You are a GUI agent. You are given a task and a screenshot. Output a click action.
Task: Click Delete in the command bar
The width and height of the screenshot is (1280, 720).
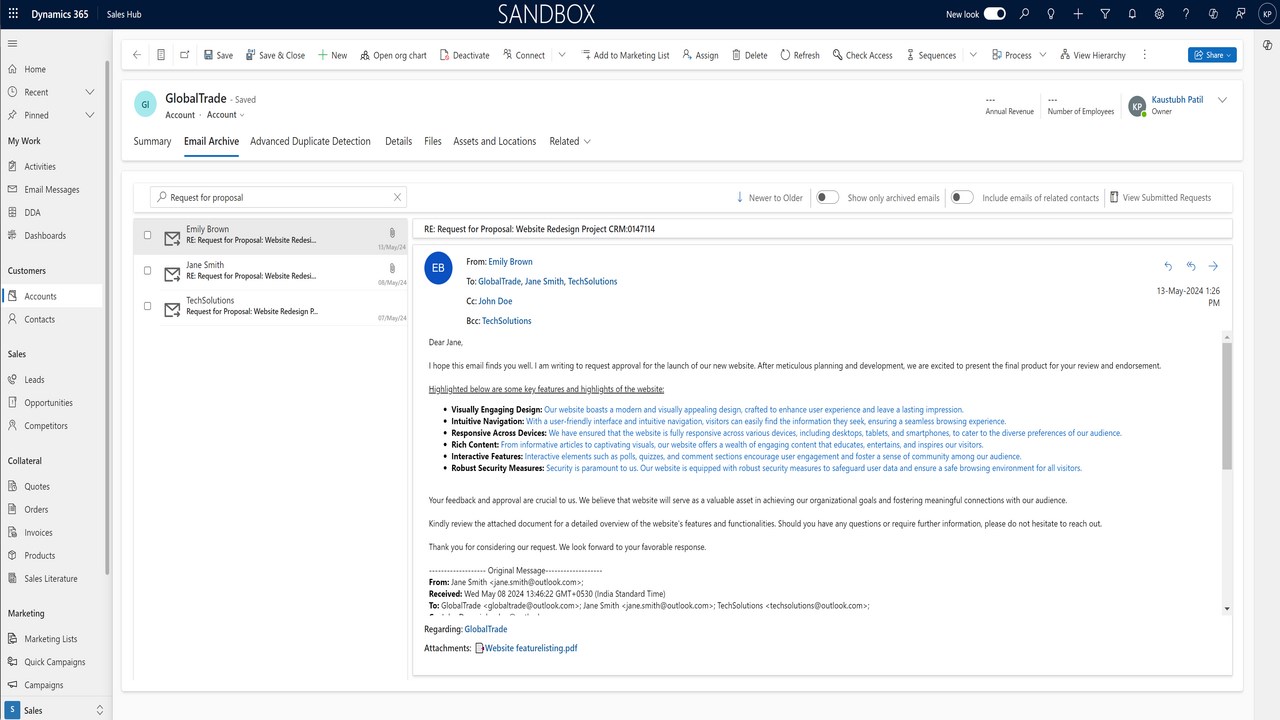[750, 55]
